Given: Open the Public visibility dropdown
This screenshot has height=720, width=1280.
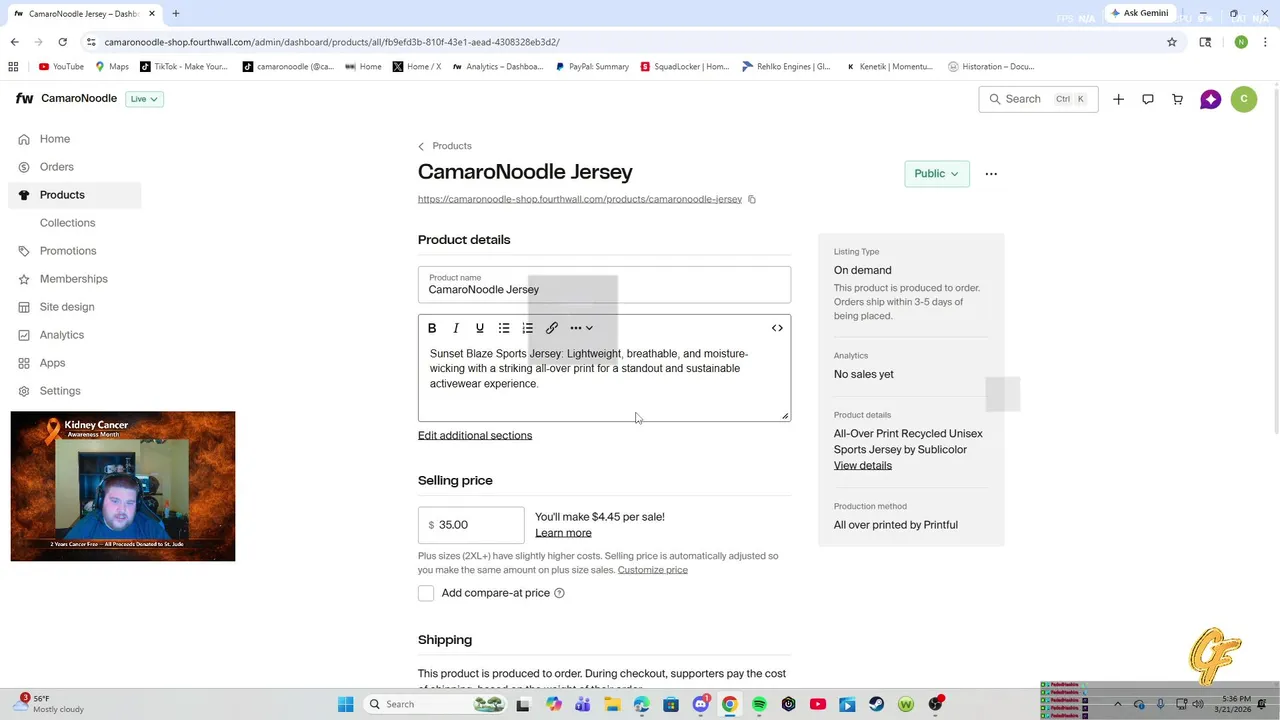Looking at the screenshot, I should coord(937,174).
